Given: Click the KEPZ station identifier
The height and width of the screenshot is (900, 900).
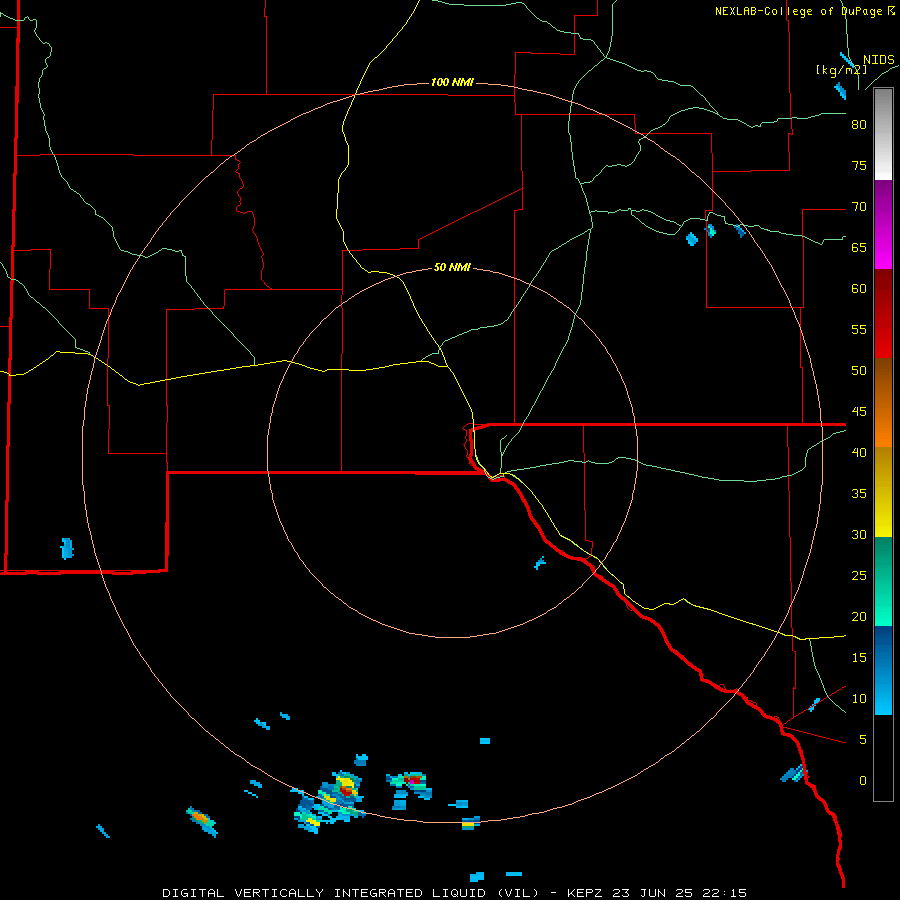Looking at the screenshot, I should (x=587, y=893).
